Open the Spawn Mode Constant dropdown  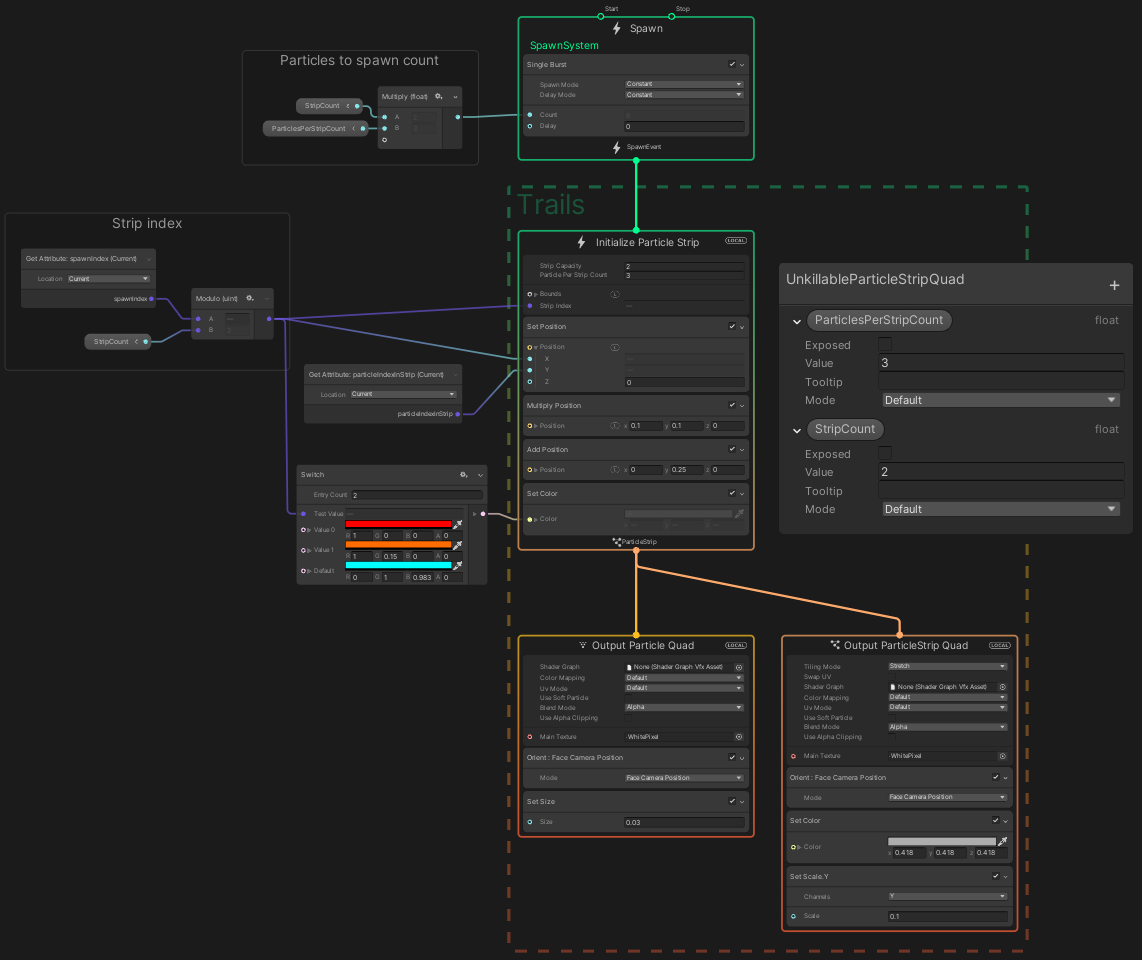tap(683, 83)
